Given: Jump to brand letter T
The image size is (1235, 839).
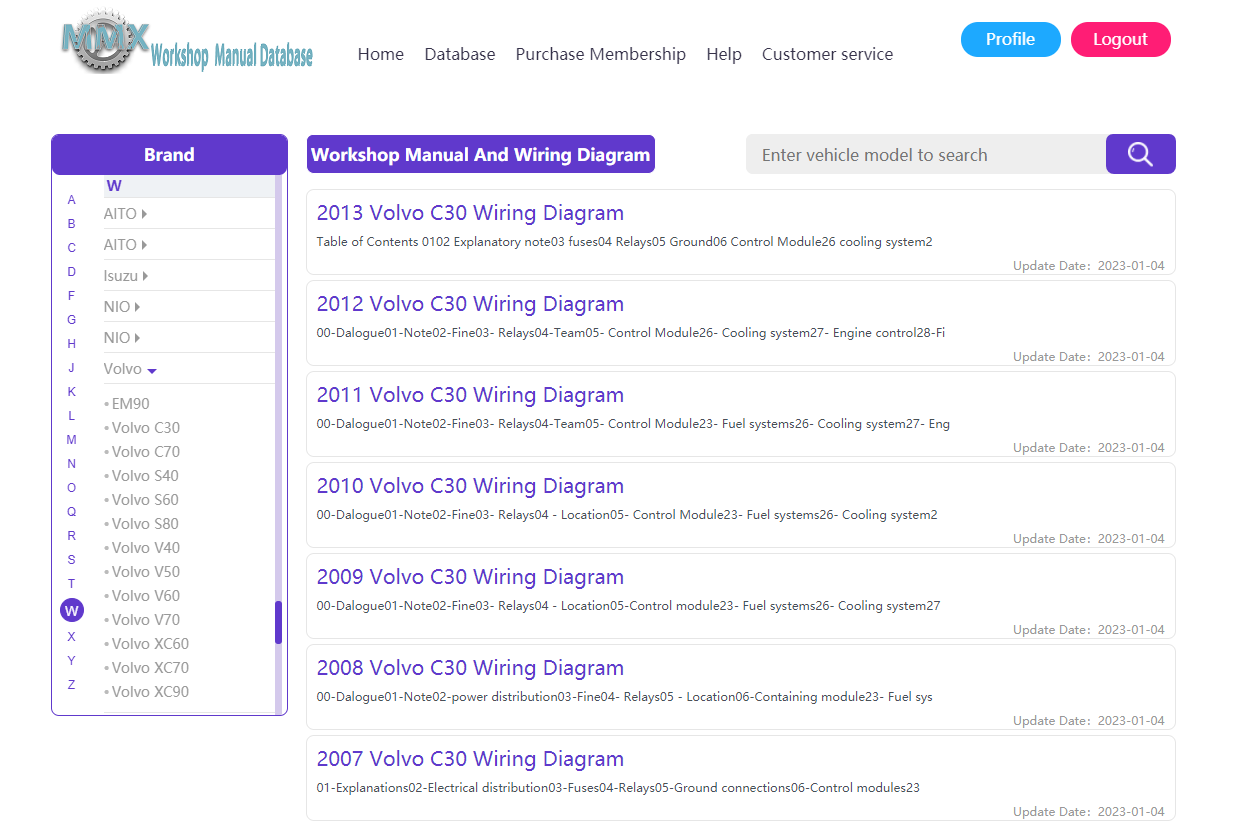Looking at the screenshot, I should (x=71, y=584).
